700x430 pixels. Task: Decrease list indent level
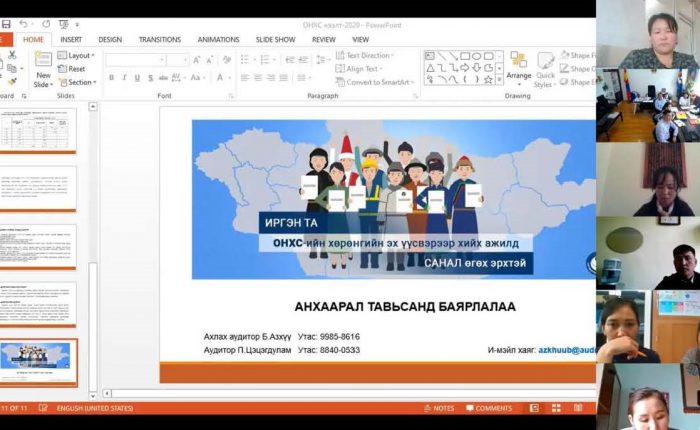[x=290, y=59]
